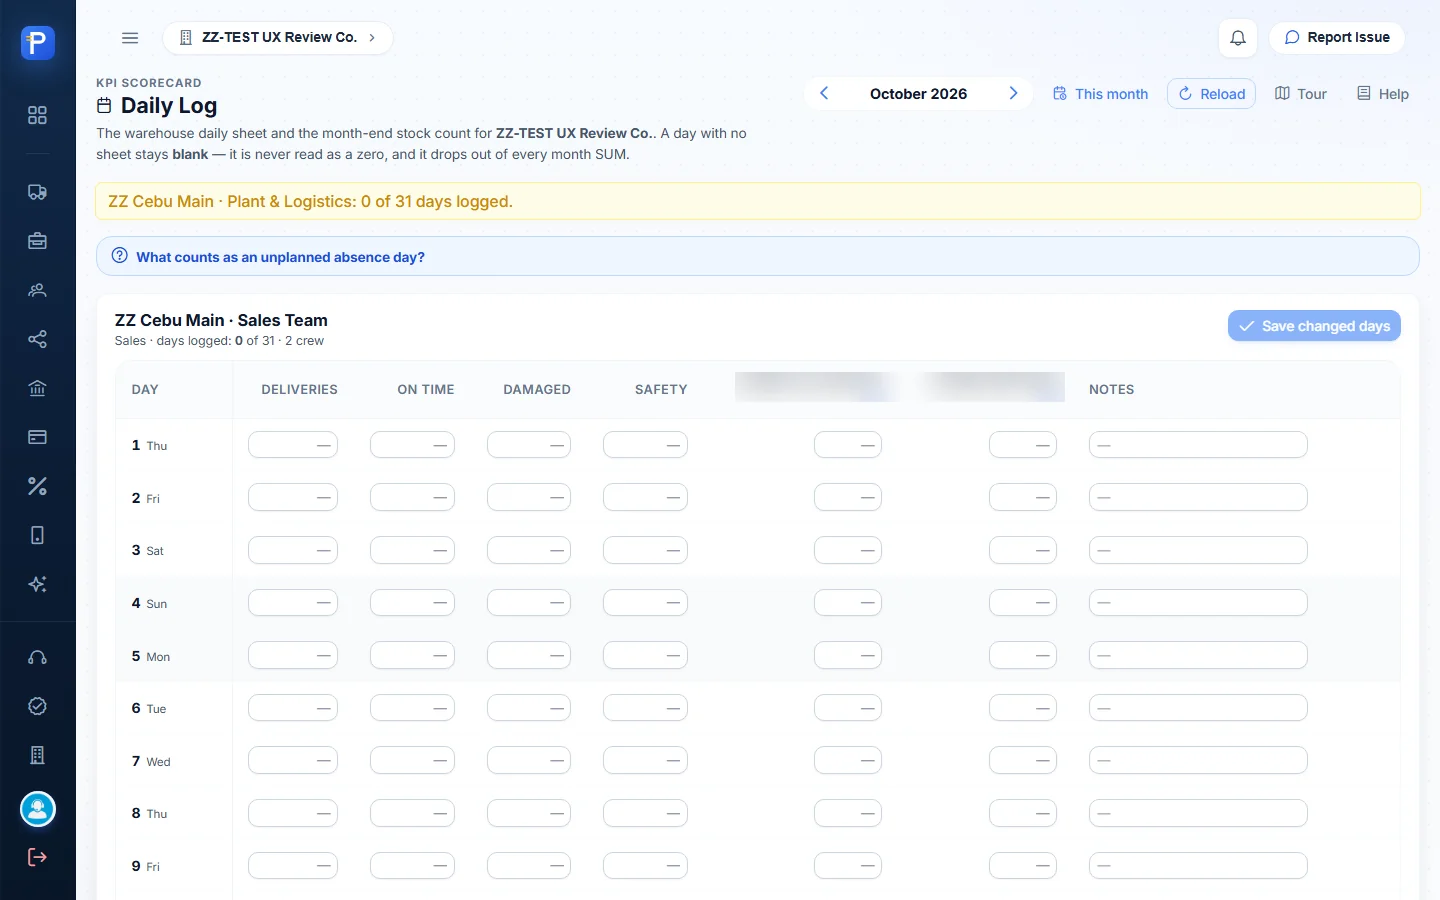Open the dashboard grid icon in sidebar
The width and height of the screenshot is (1440, 900).
[x=37, y=115]
